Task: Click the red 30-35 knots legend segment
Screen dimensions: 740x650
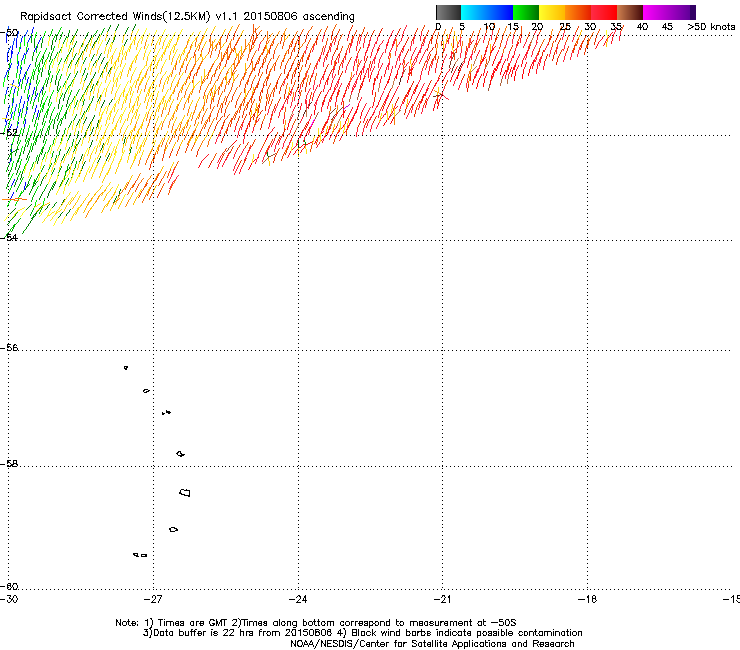Action: [604, 12]
